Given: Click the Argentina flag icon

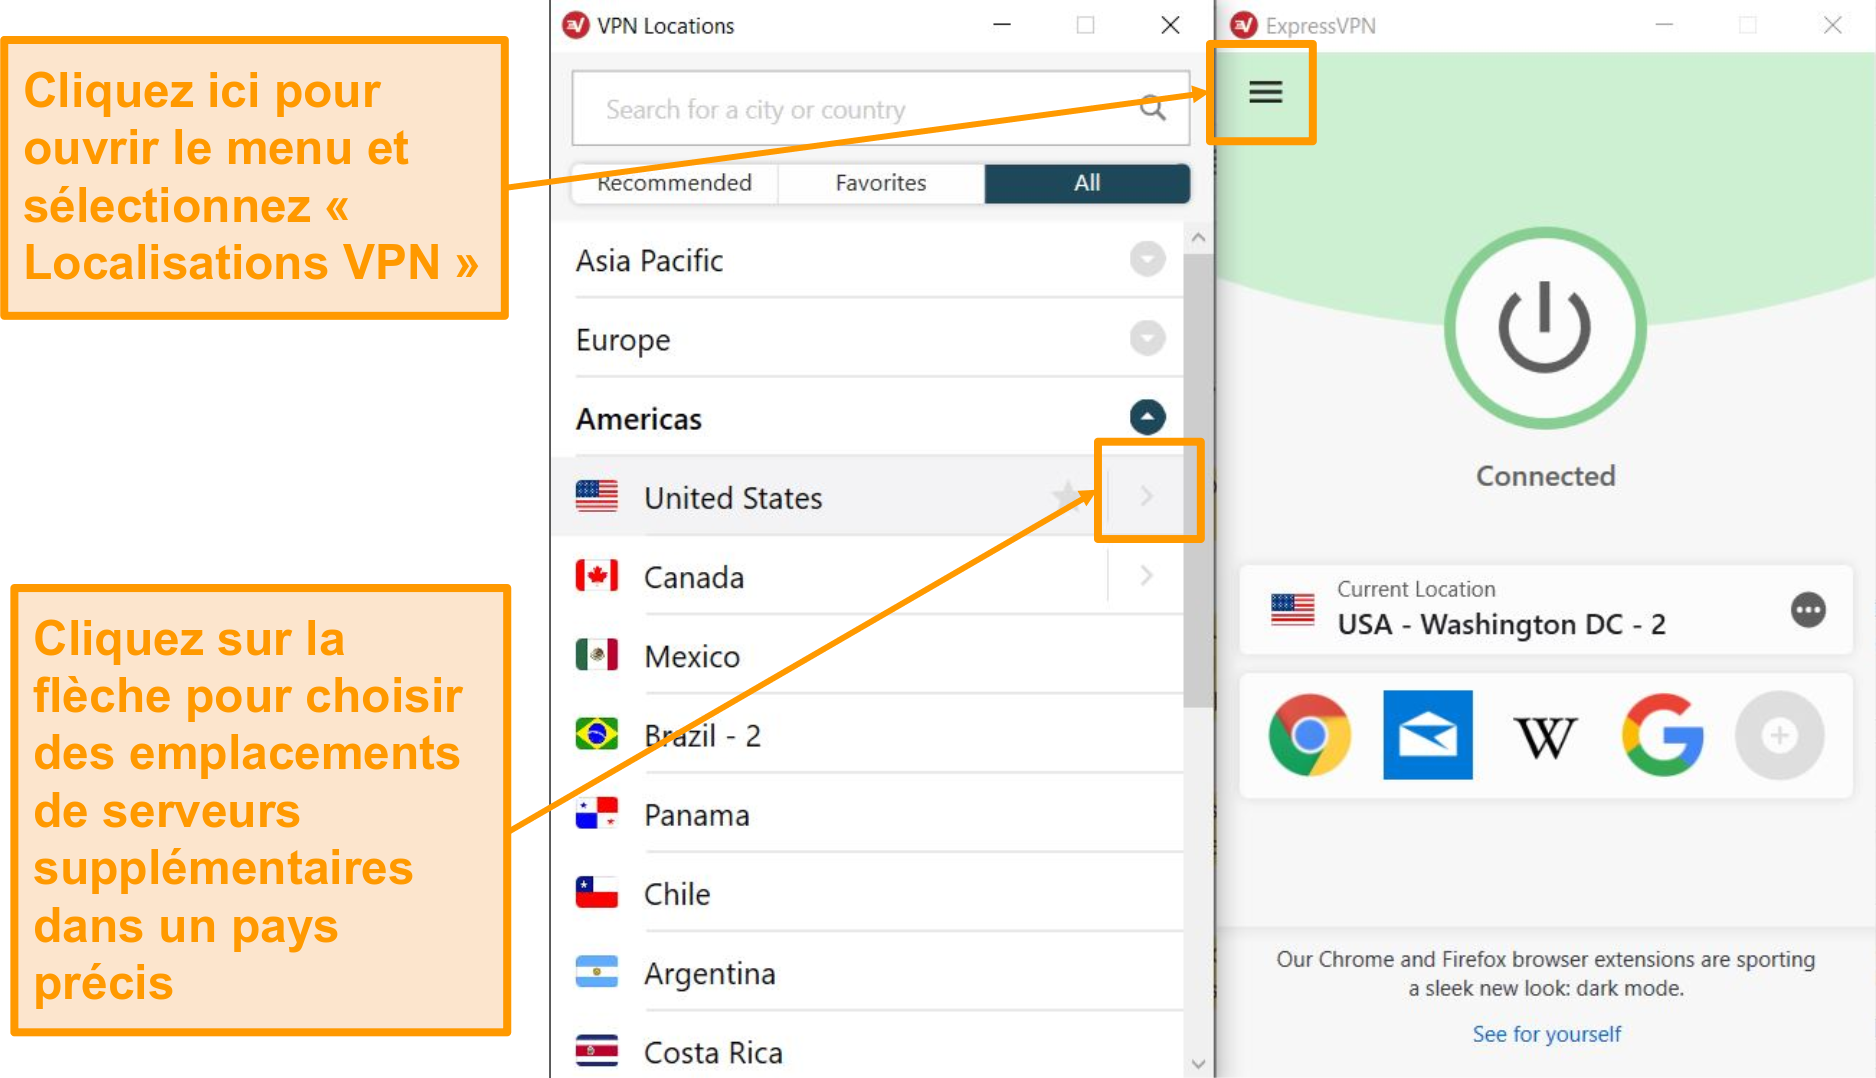Looking at the screenshot, I should (597, 971).
